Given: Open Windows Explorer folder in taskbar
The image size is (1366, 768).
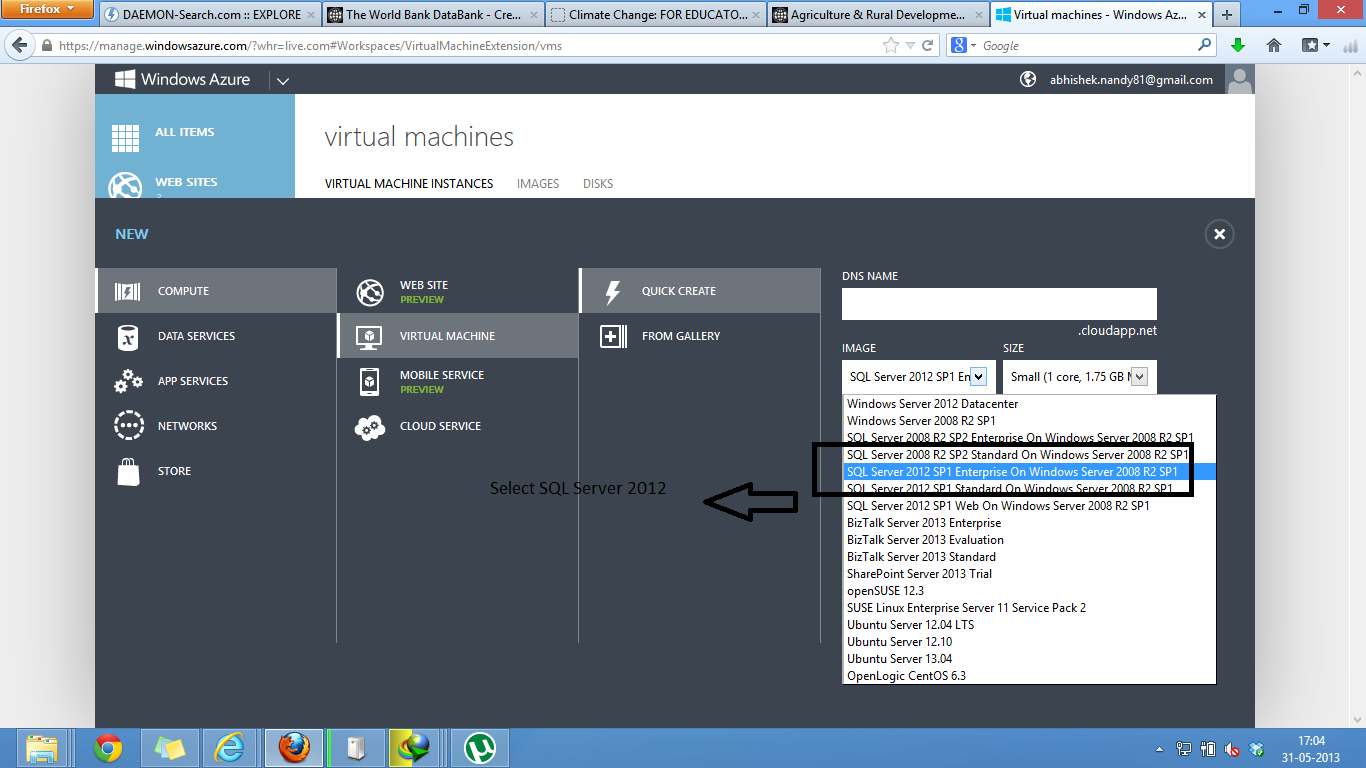Looking at the screenshot, I should click(x=42, y=747).
